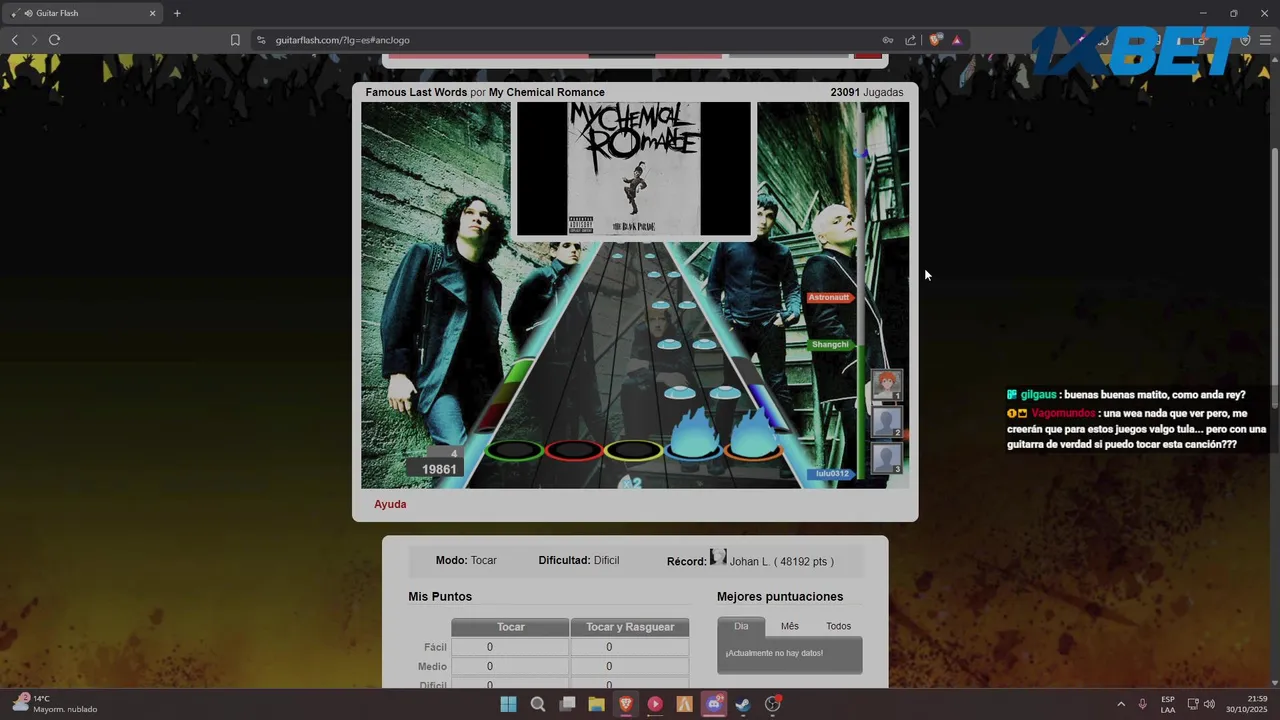This screenshot has height=720, width=1280.
Task: Click the 23091 Jugadas play count
Action: (x=867, y=92)
